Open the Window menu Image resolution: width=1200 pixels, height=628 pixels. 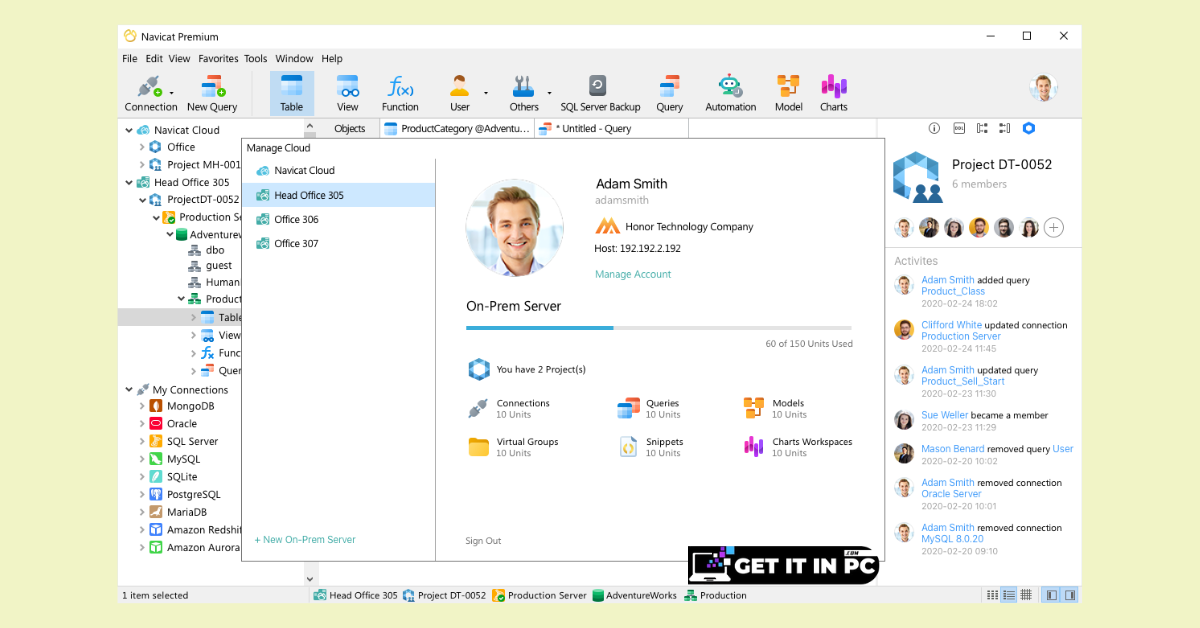coord(294,59)
